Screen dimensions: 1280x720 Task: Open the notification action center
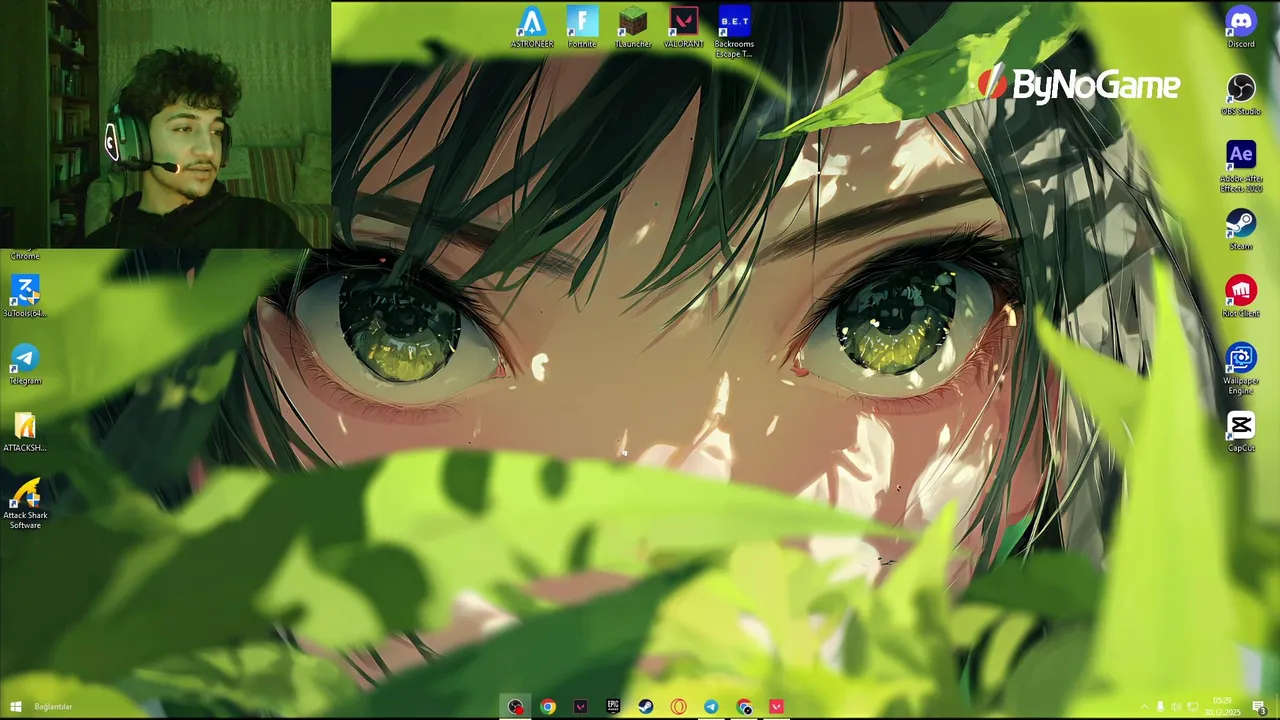tap(1260, 707)
